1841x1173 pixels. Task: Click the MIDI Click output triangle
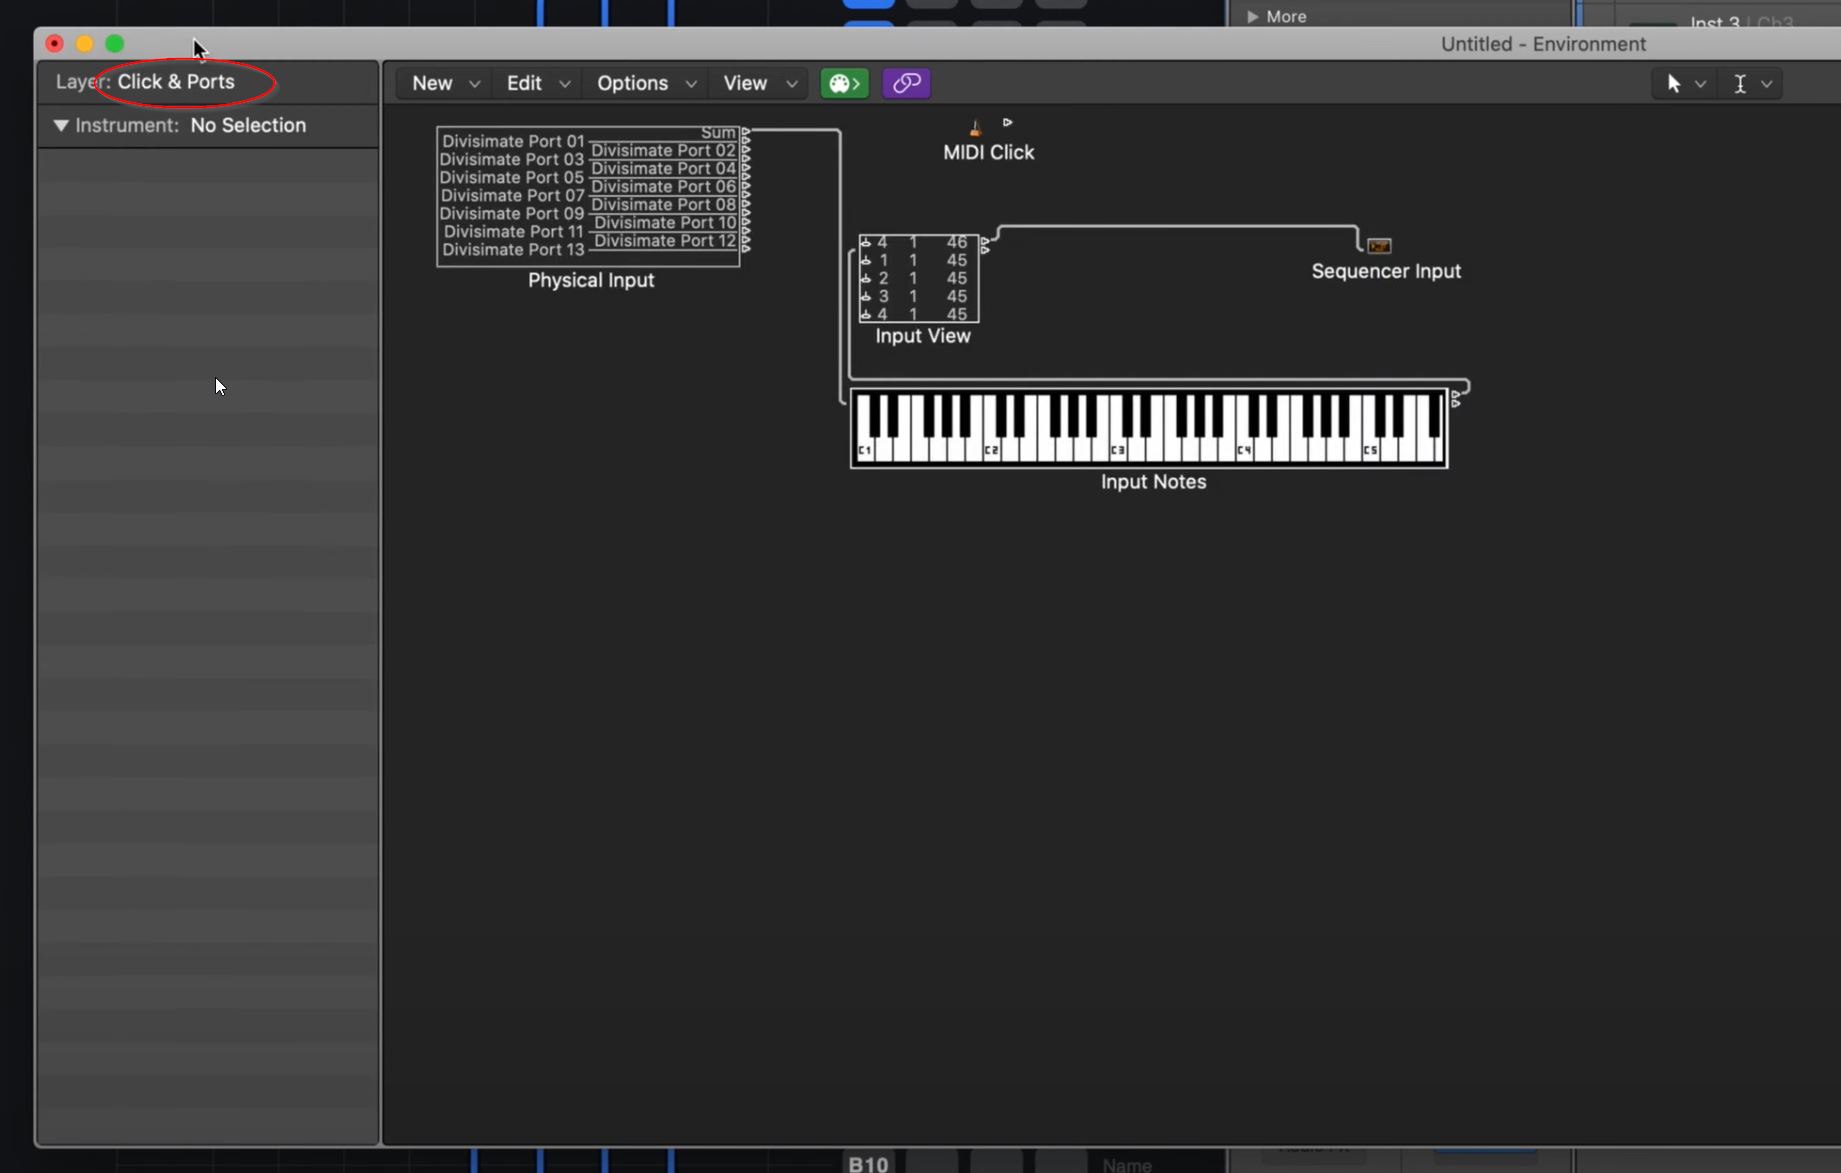pos(1007,122)
